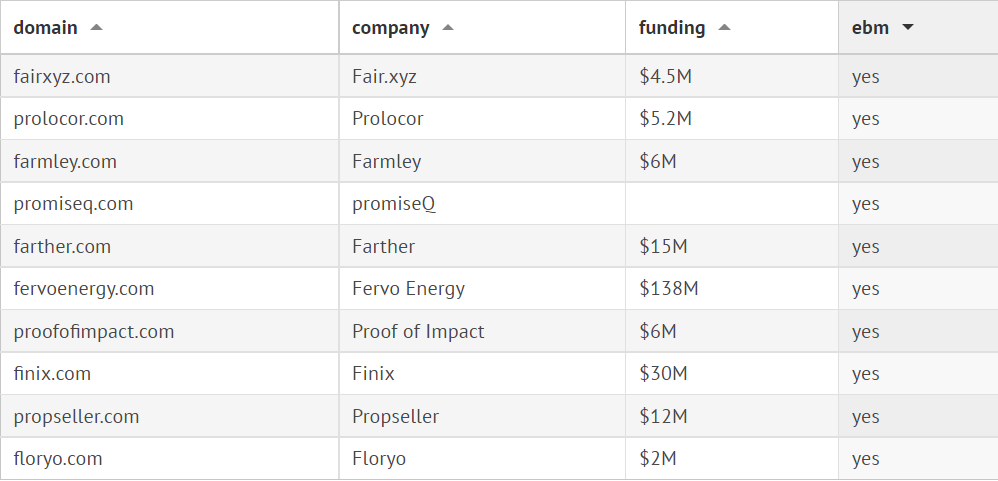Sort table by funding header

point(671,28)
